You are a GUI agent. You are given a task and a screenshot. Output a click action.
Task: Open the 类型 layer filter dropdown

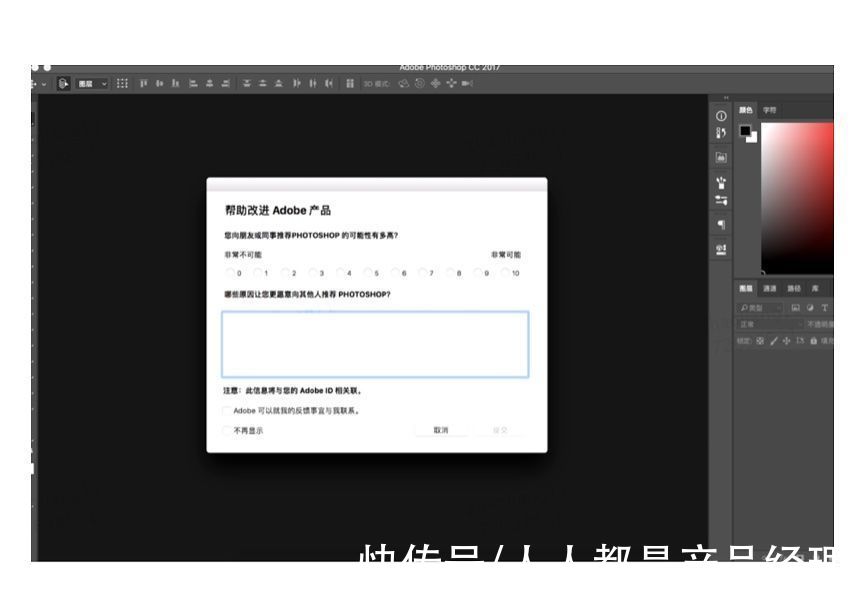click(x=760, y=308)
